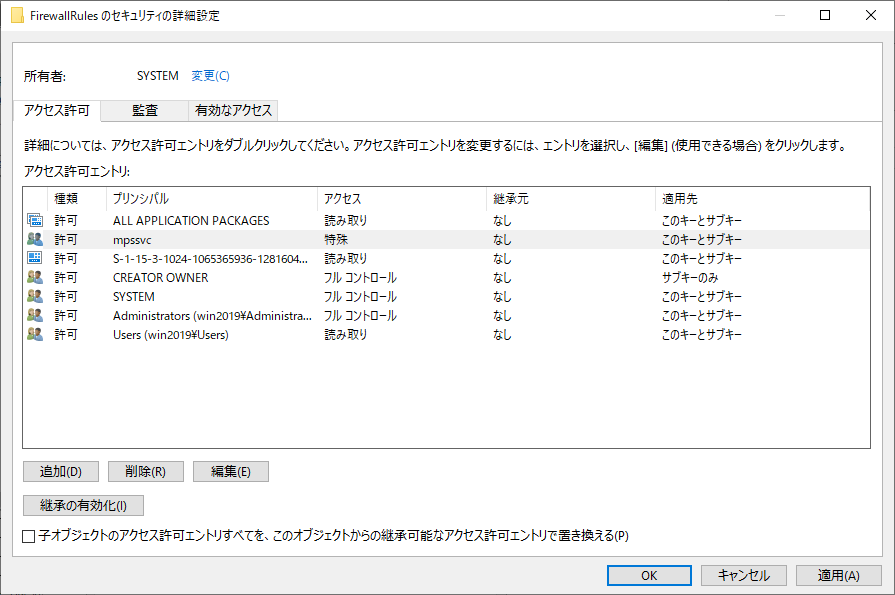Select the mpssvc principal entry
Screen dimensions: 895x595
pos(132,240)
